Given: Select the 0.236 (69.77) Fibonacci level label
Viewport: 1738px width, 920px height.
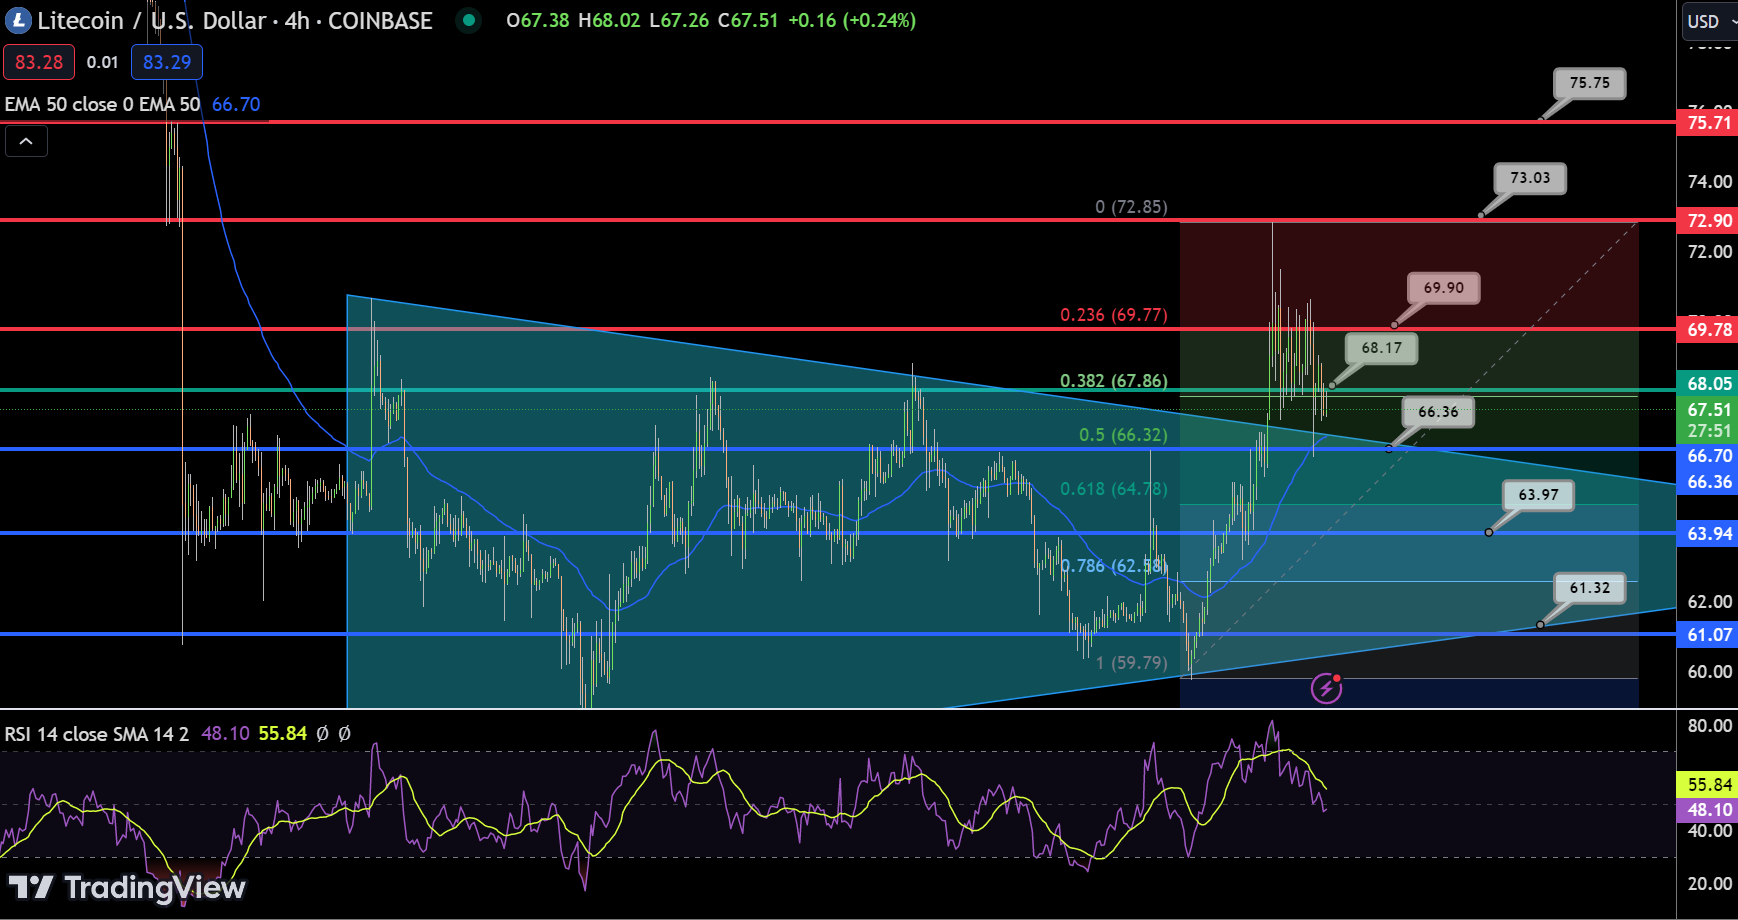Looking at the screenshot, I should 1114,315.
